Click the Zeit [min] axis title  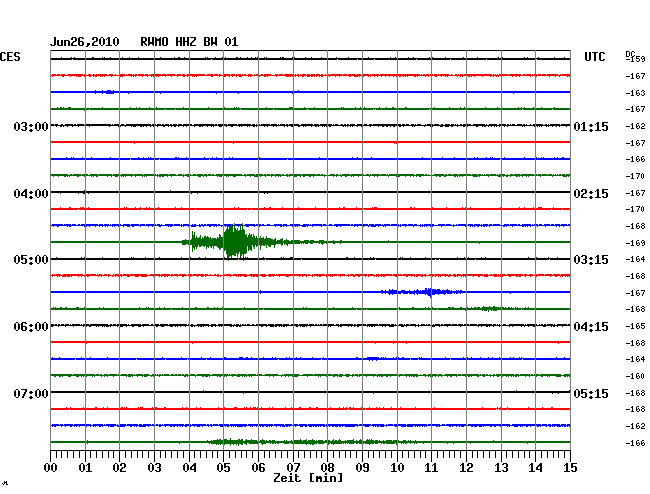coord(308,478)
